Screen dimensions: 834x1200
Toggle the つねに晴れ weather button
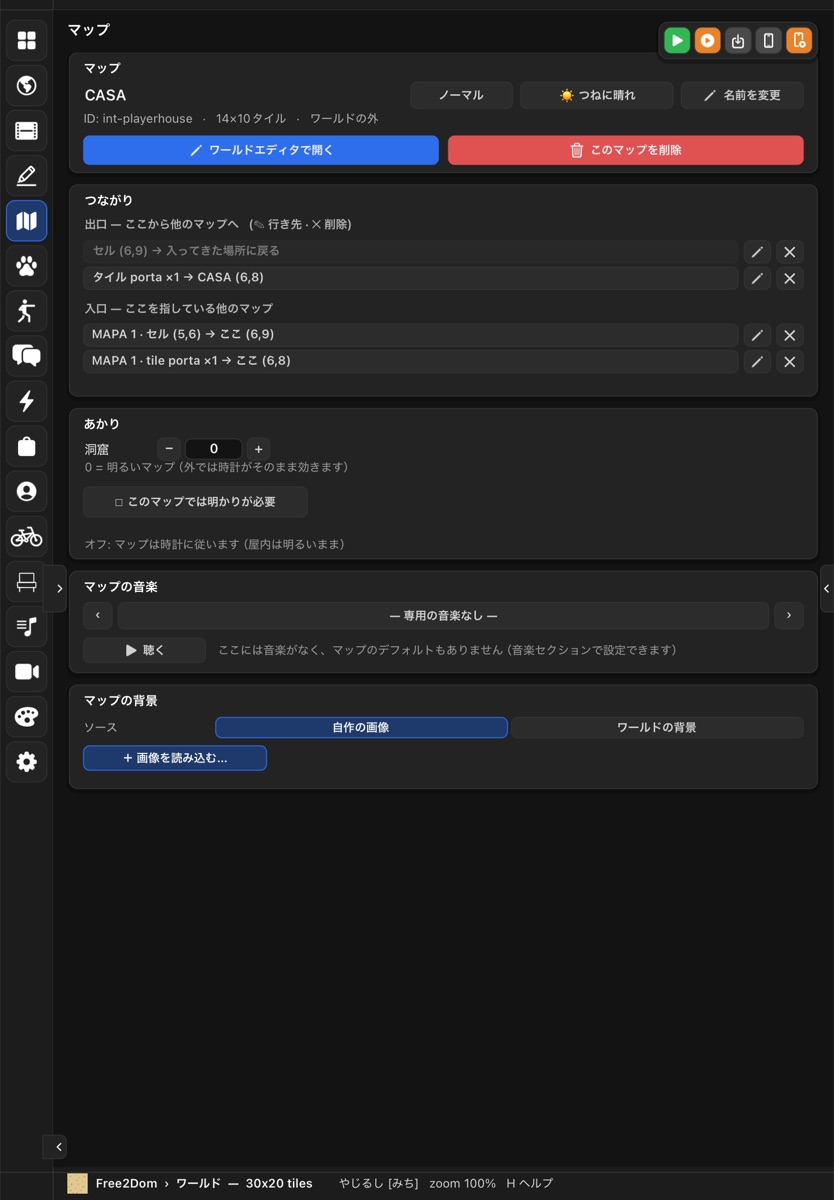[x=597, y=95]
